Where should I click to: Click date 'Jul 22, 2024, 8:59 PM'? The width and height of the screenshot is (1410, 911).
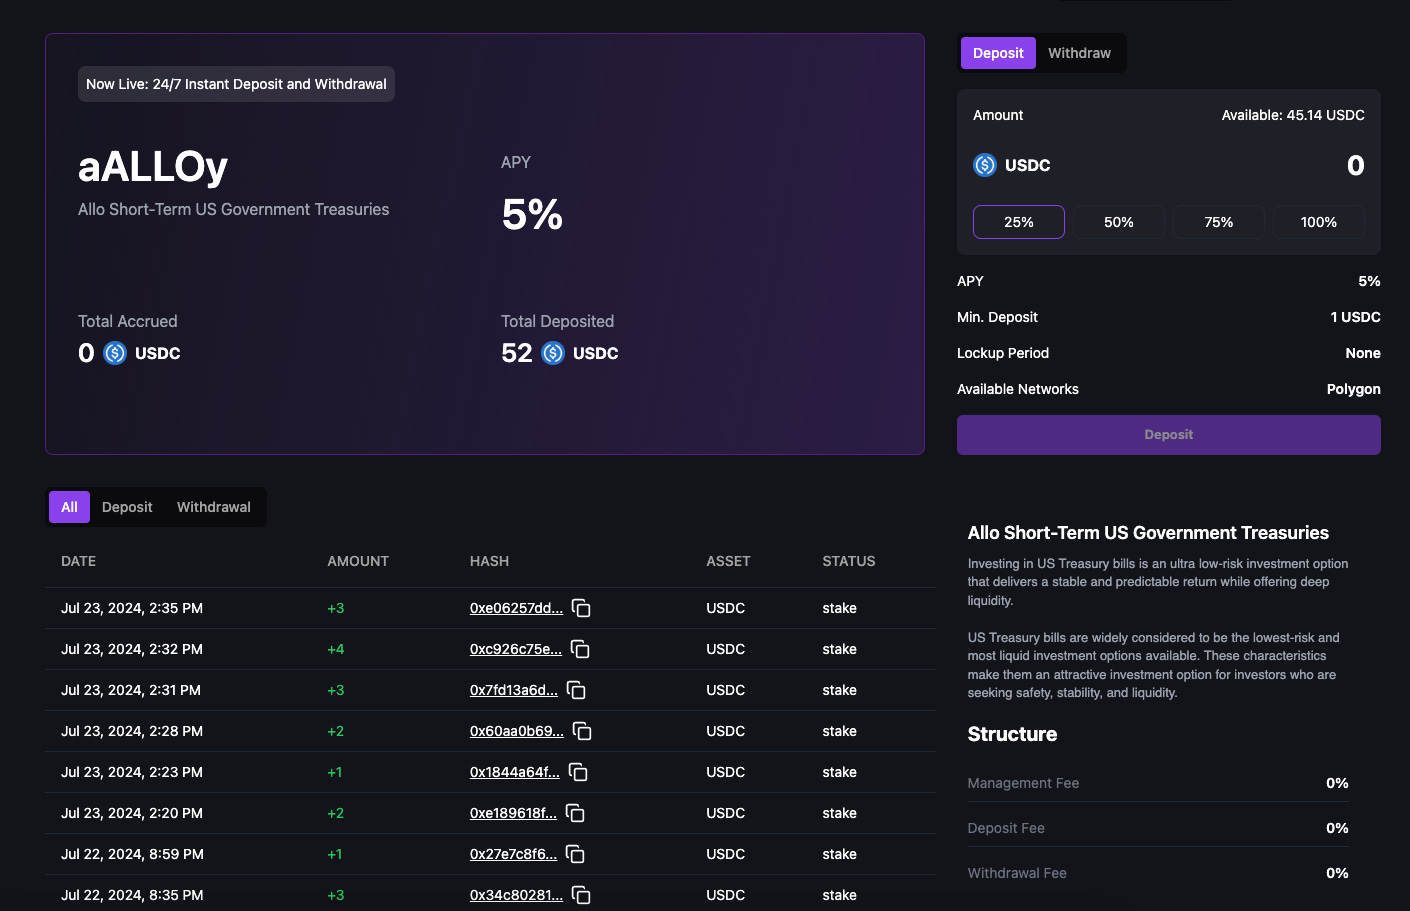point(132,854)
